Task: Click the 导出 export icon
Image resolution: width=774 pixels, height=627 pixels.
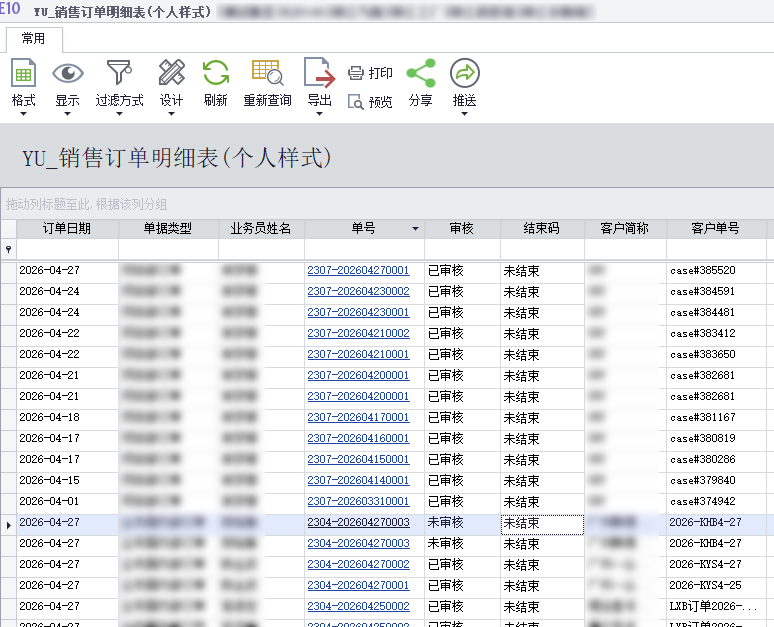Action: [x=319, y=73]
